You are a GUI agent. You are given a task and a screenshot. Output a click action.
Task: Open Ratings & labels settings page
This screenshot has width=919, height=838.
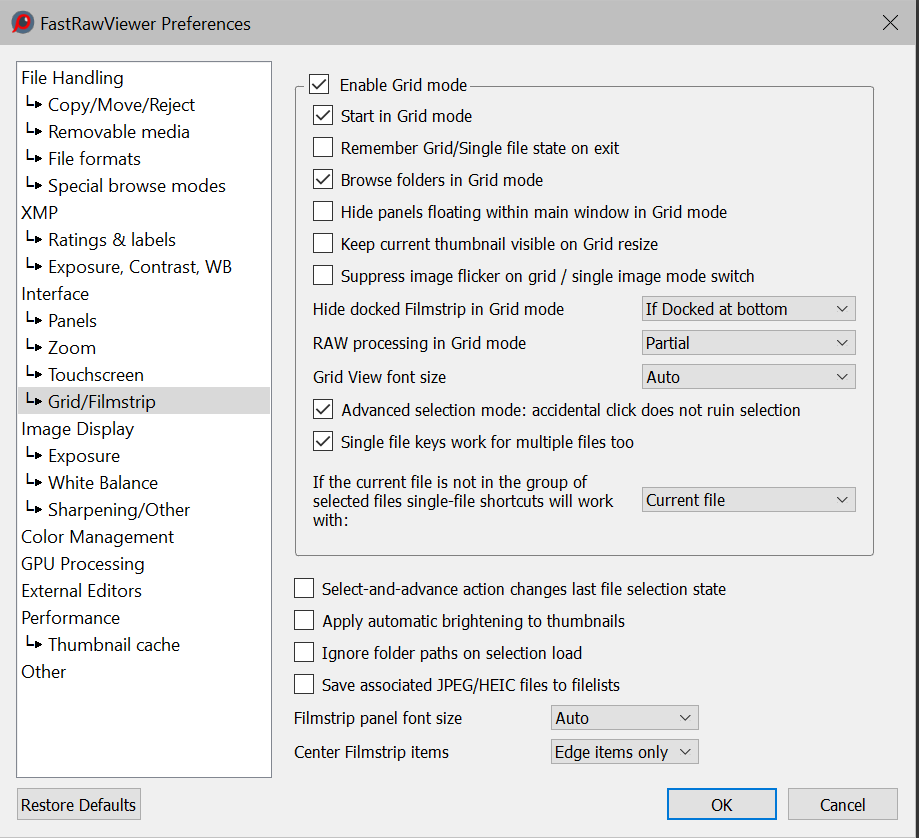coord(111,240)
